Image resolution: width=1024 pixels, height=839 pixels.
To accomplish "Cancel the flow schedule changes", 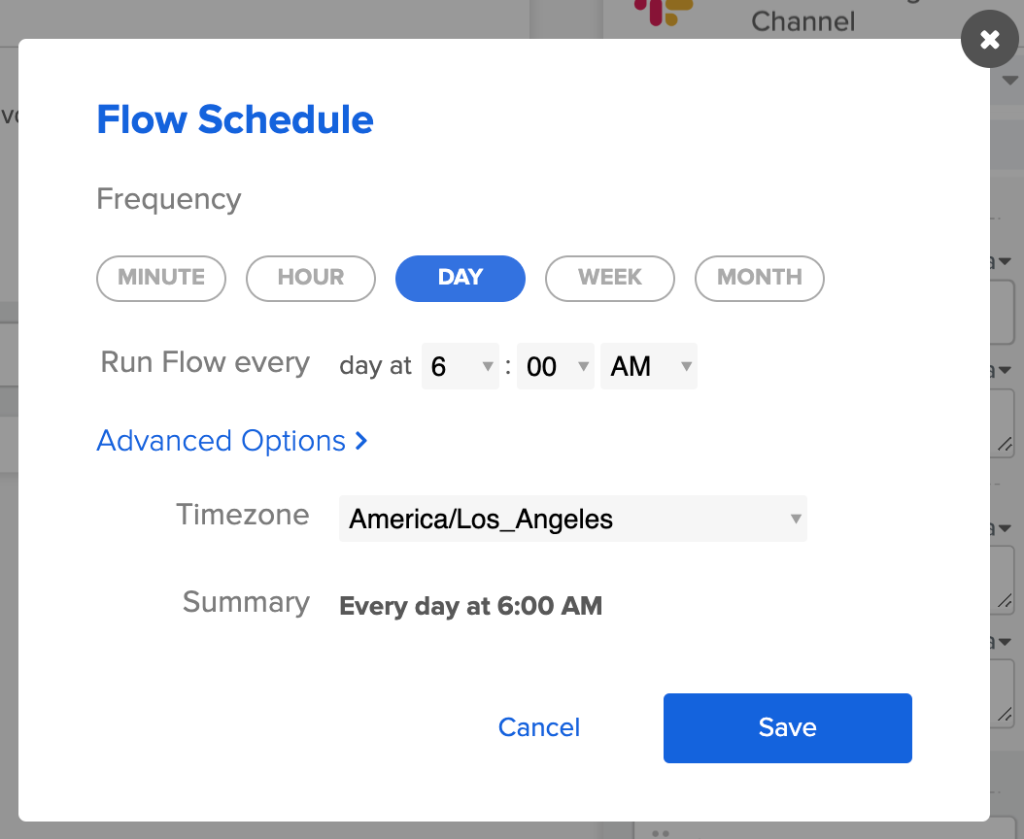I will 539,727.
